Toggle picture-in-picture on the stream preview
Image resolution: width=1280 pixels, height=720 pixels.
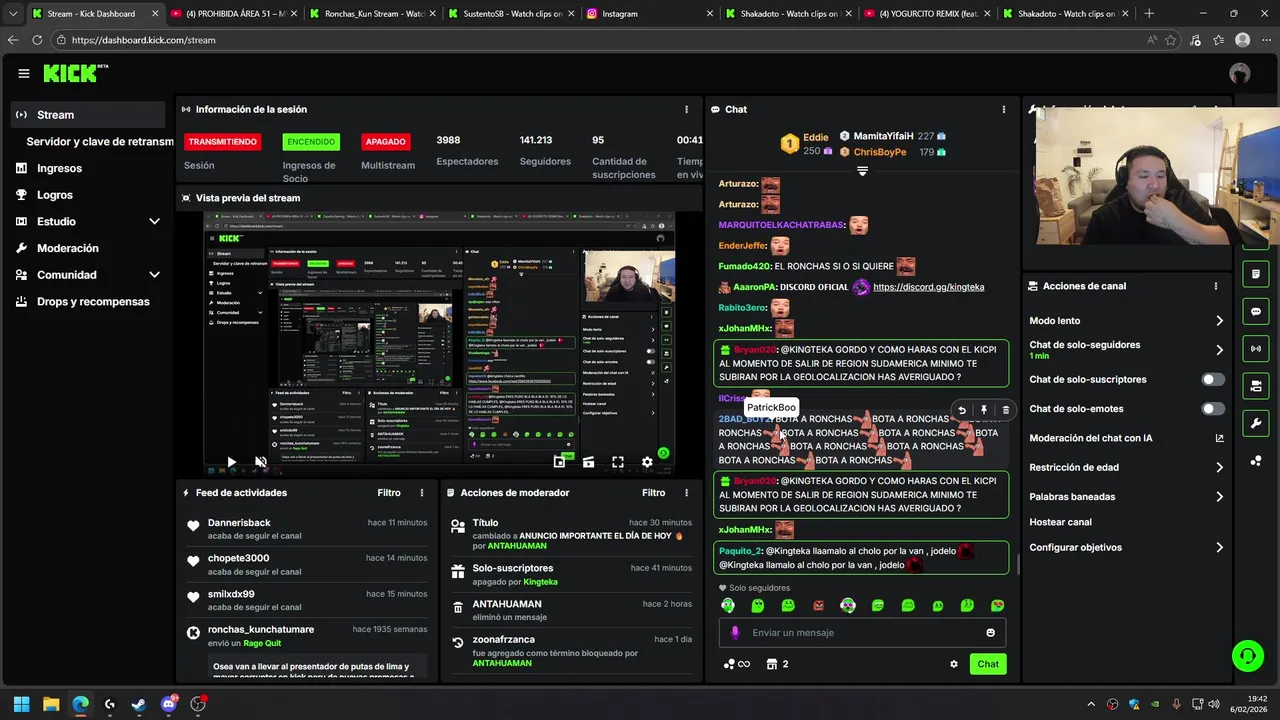(x=559, y=462)
